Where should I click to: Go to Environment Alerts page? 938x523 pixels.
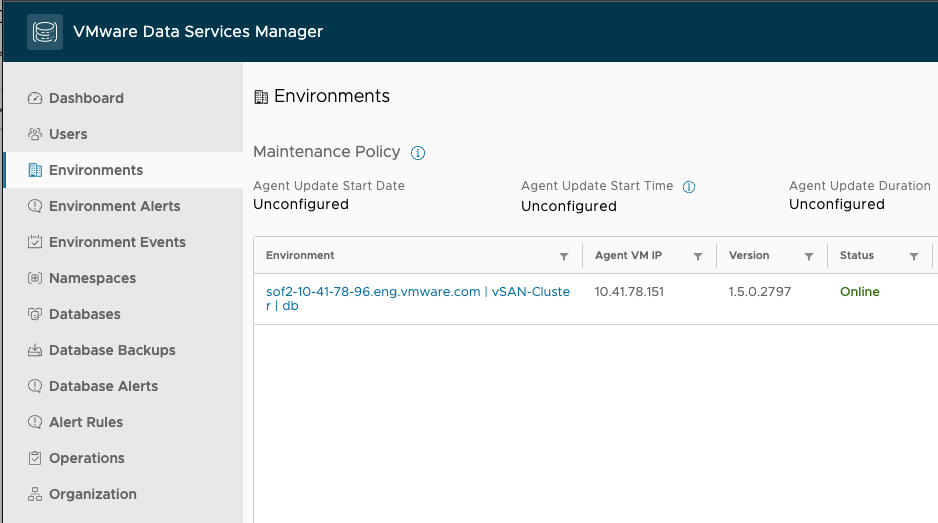point(114,206)
